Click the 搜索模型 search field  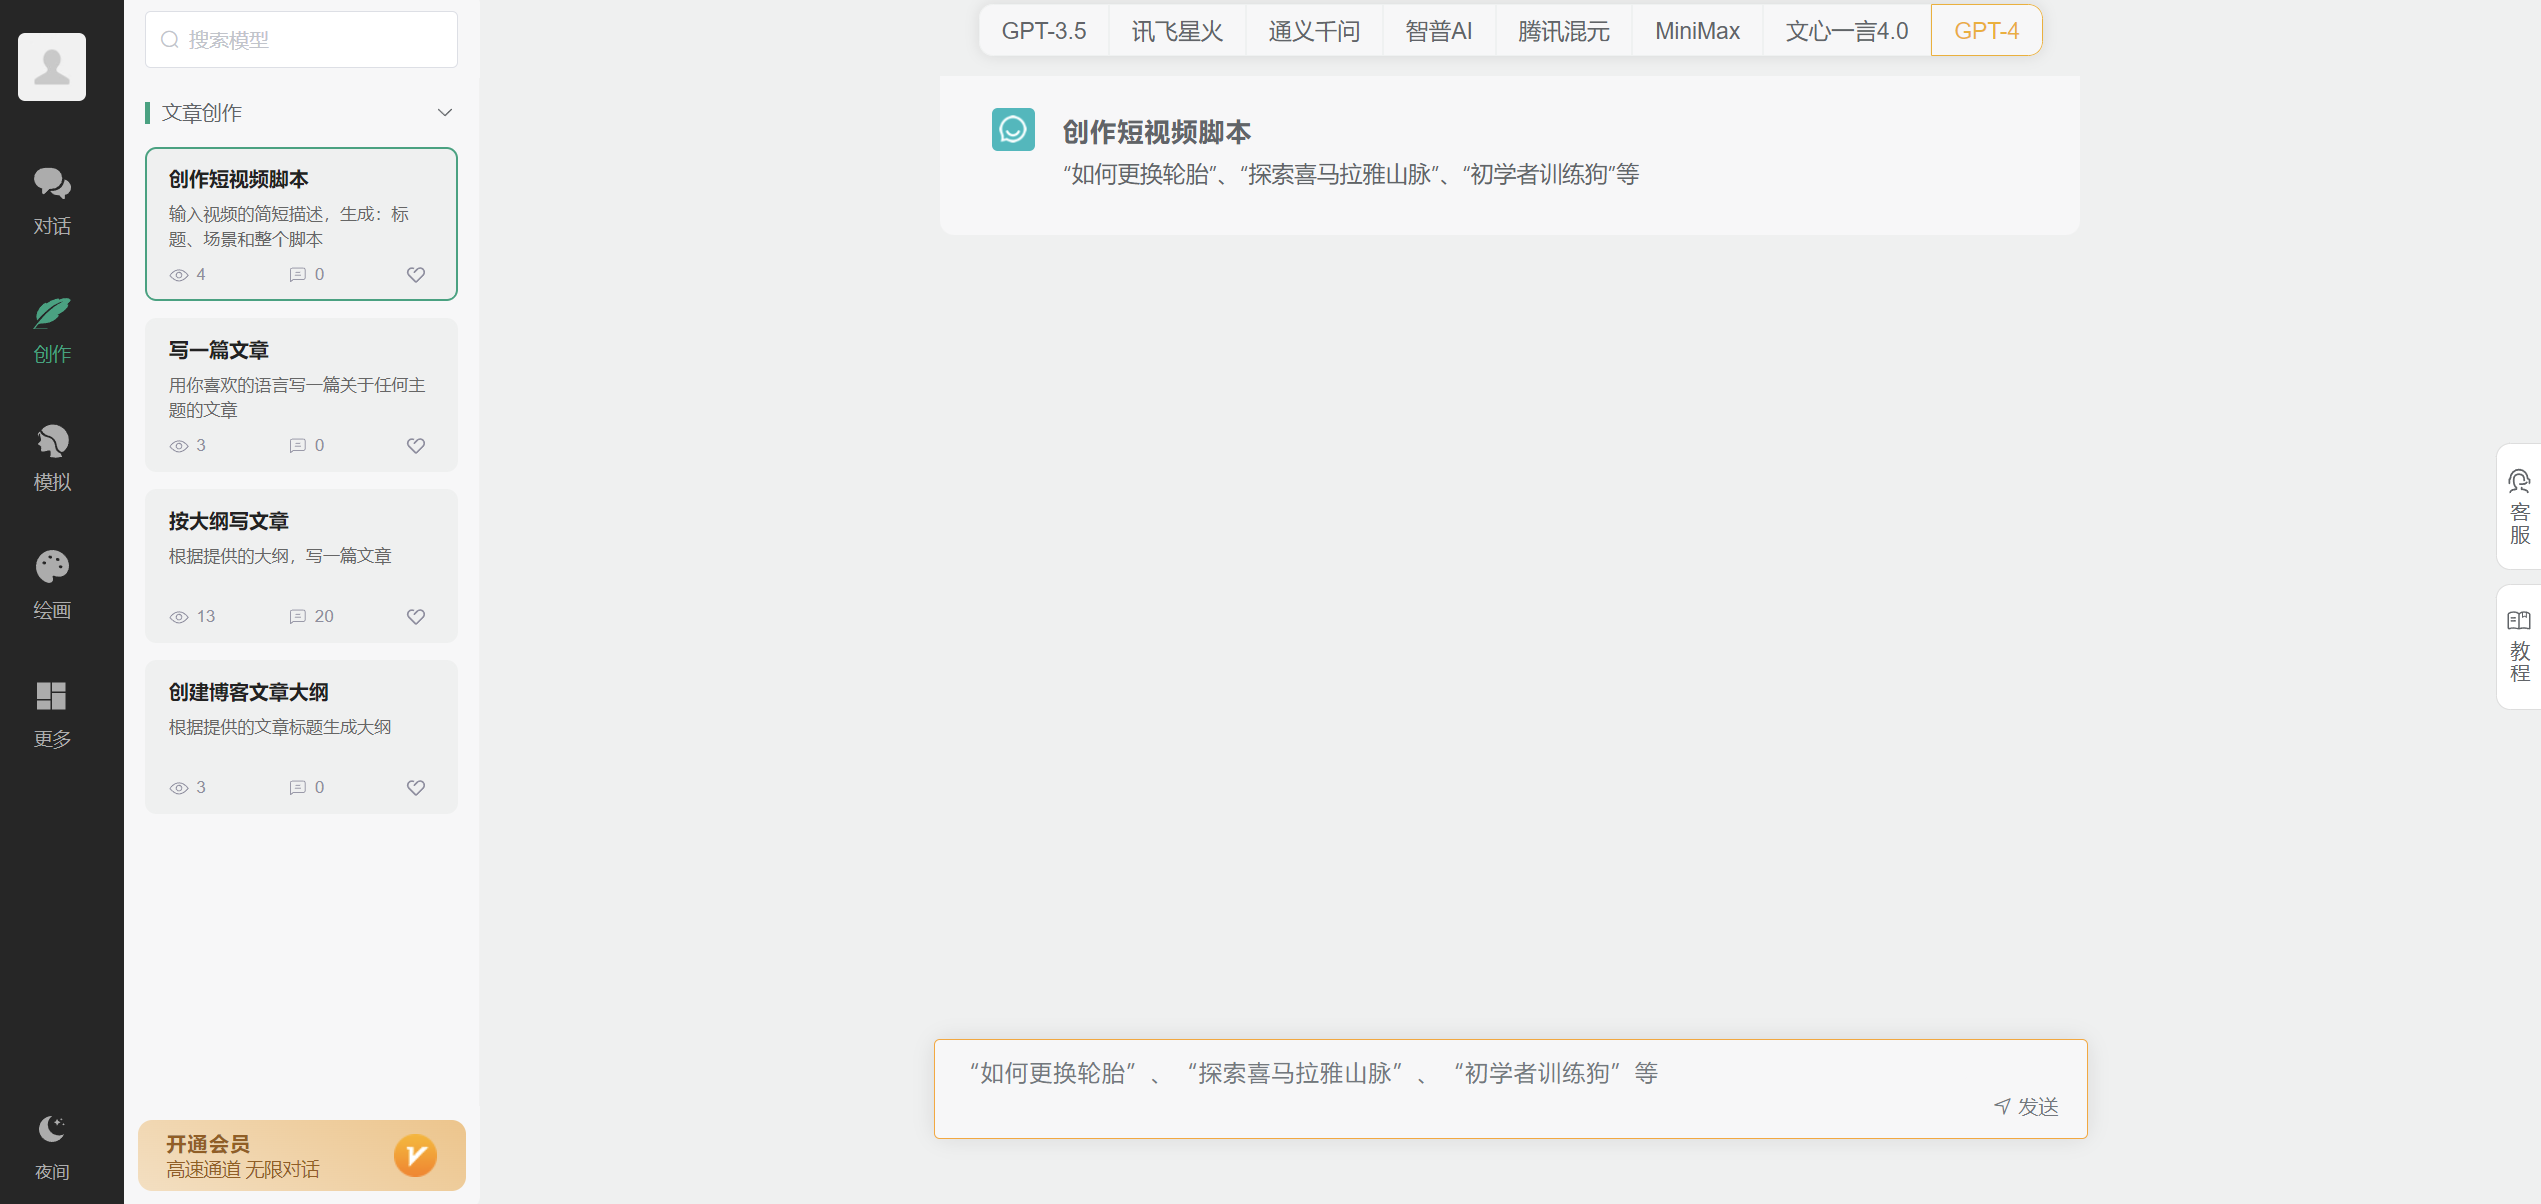[x=300, y=39]
